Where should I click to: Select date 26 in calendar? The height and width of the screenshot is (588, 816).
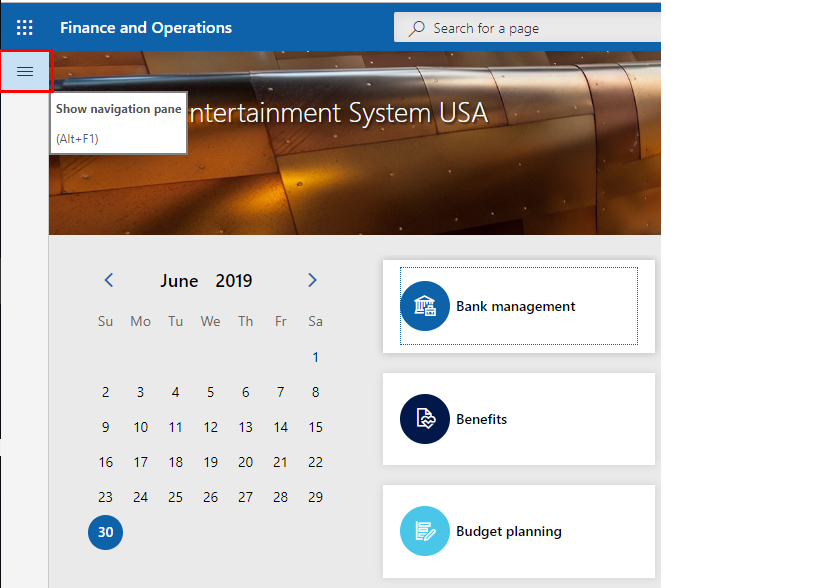point(210,497)
